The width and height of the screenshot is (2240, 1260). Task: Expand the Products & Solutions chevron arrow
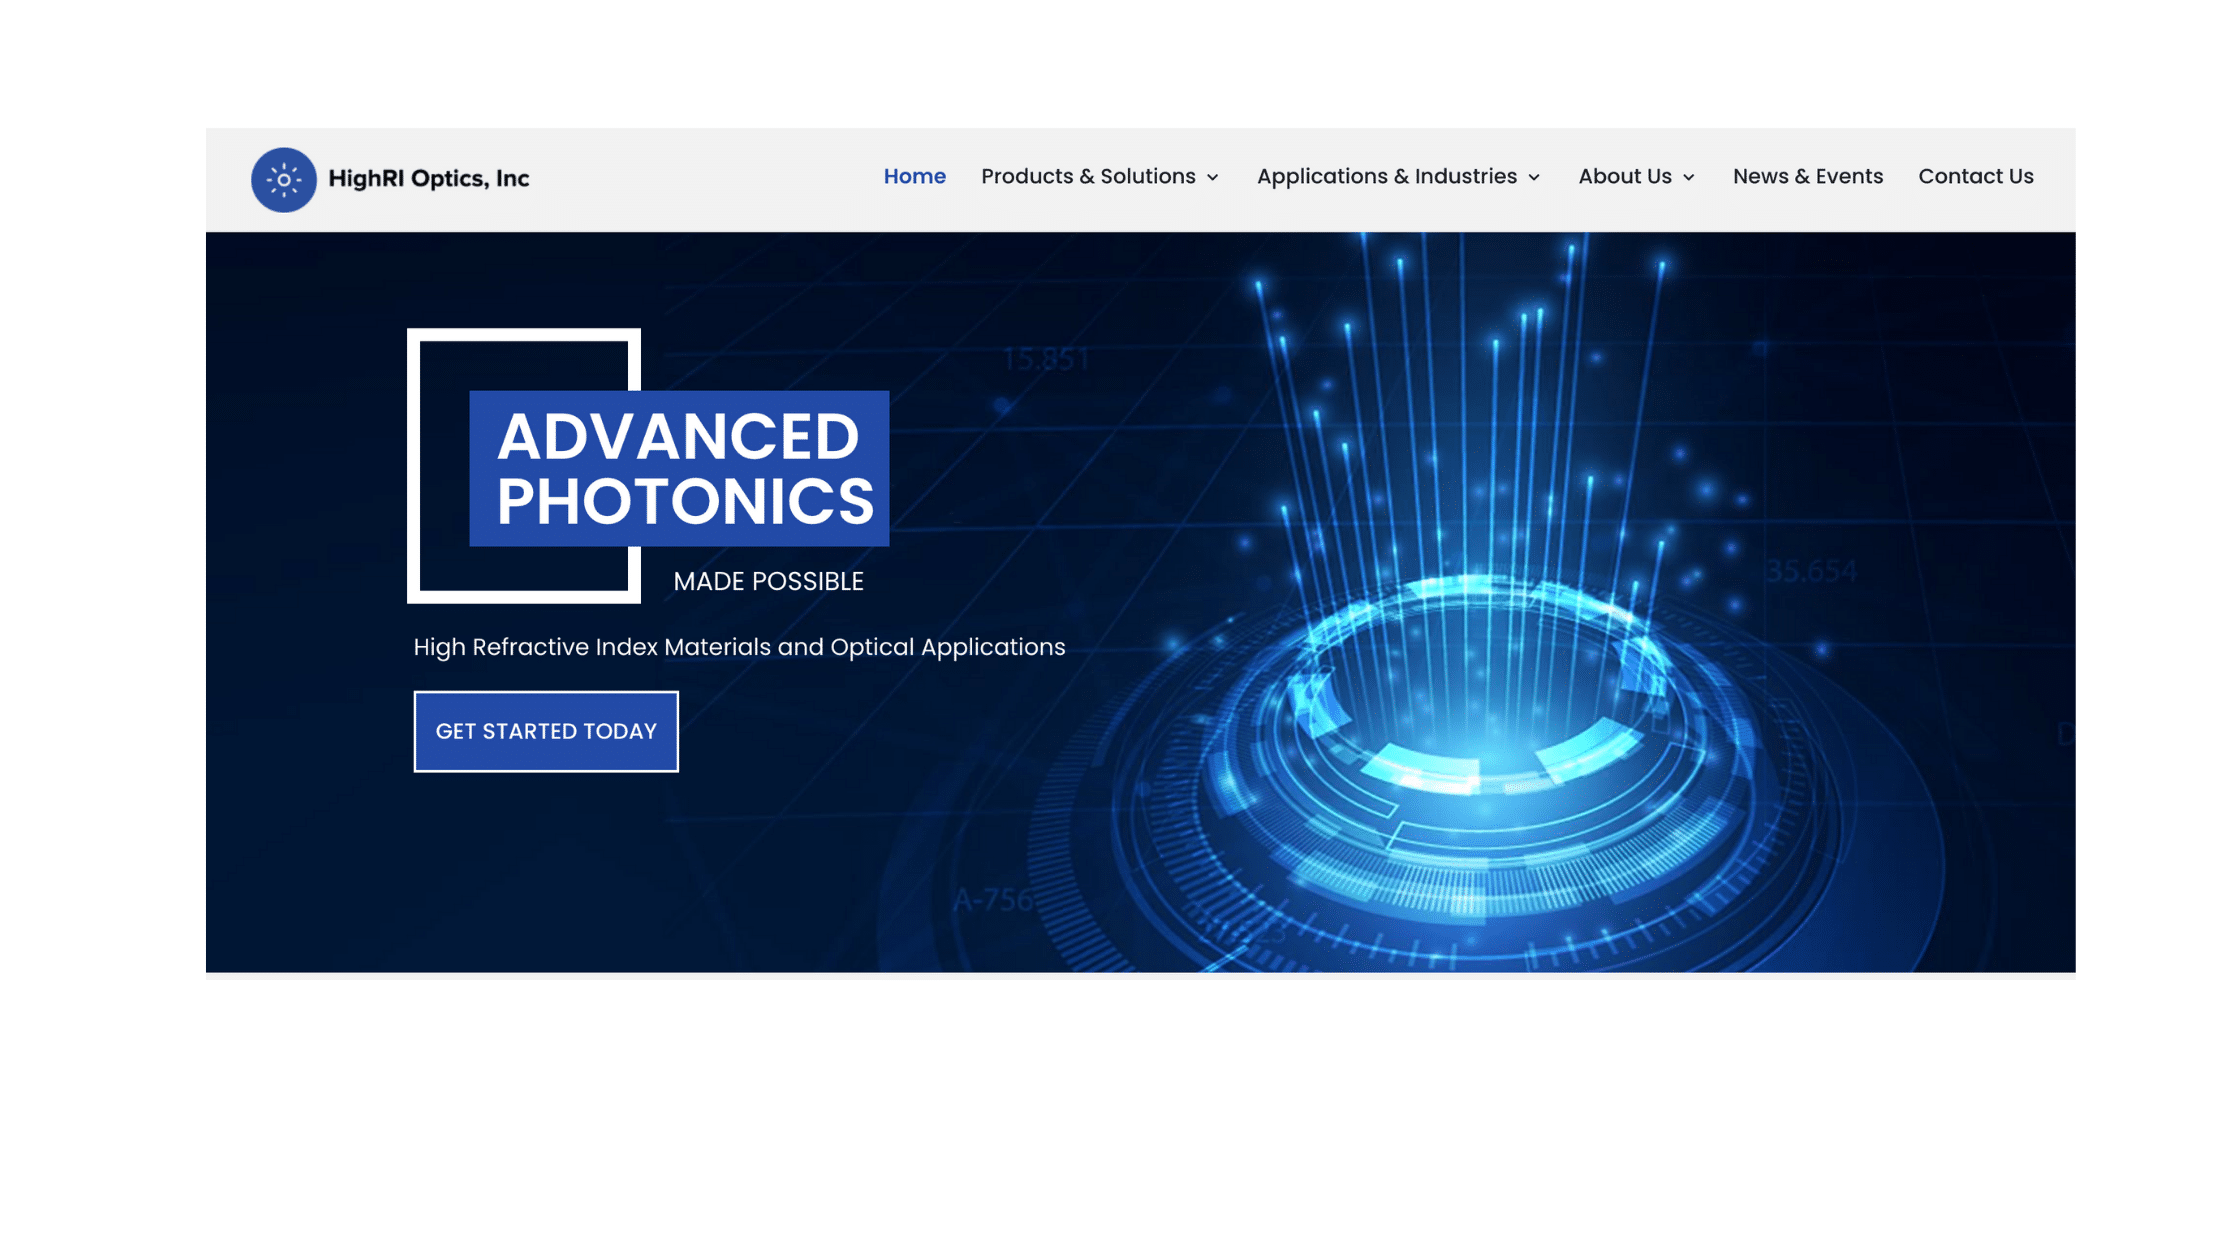(x=1213, y=178)
